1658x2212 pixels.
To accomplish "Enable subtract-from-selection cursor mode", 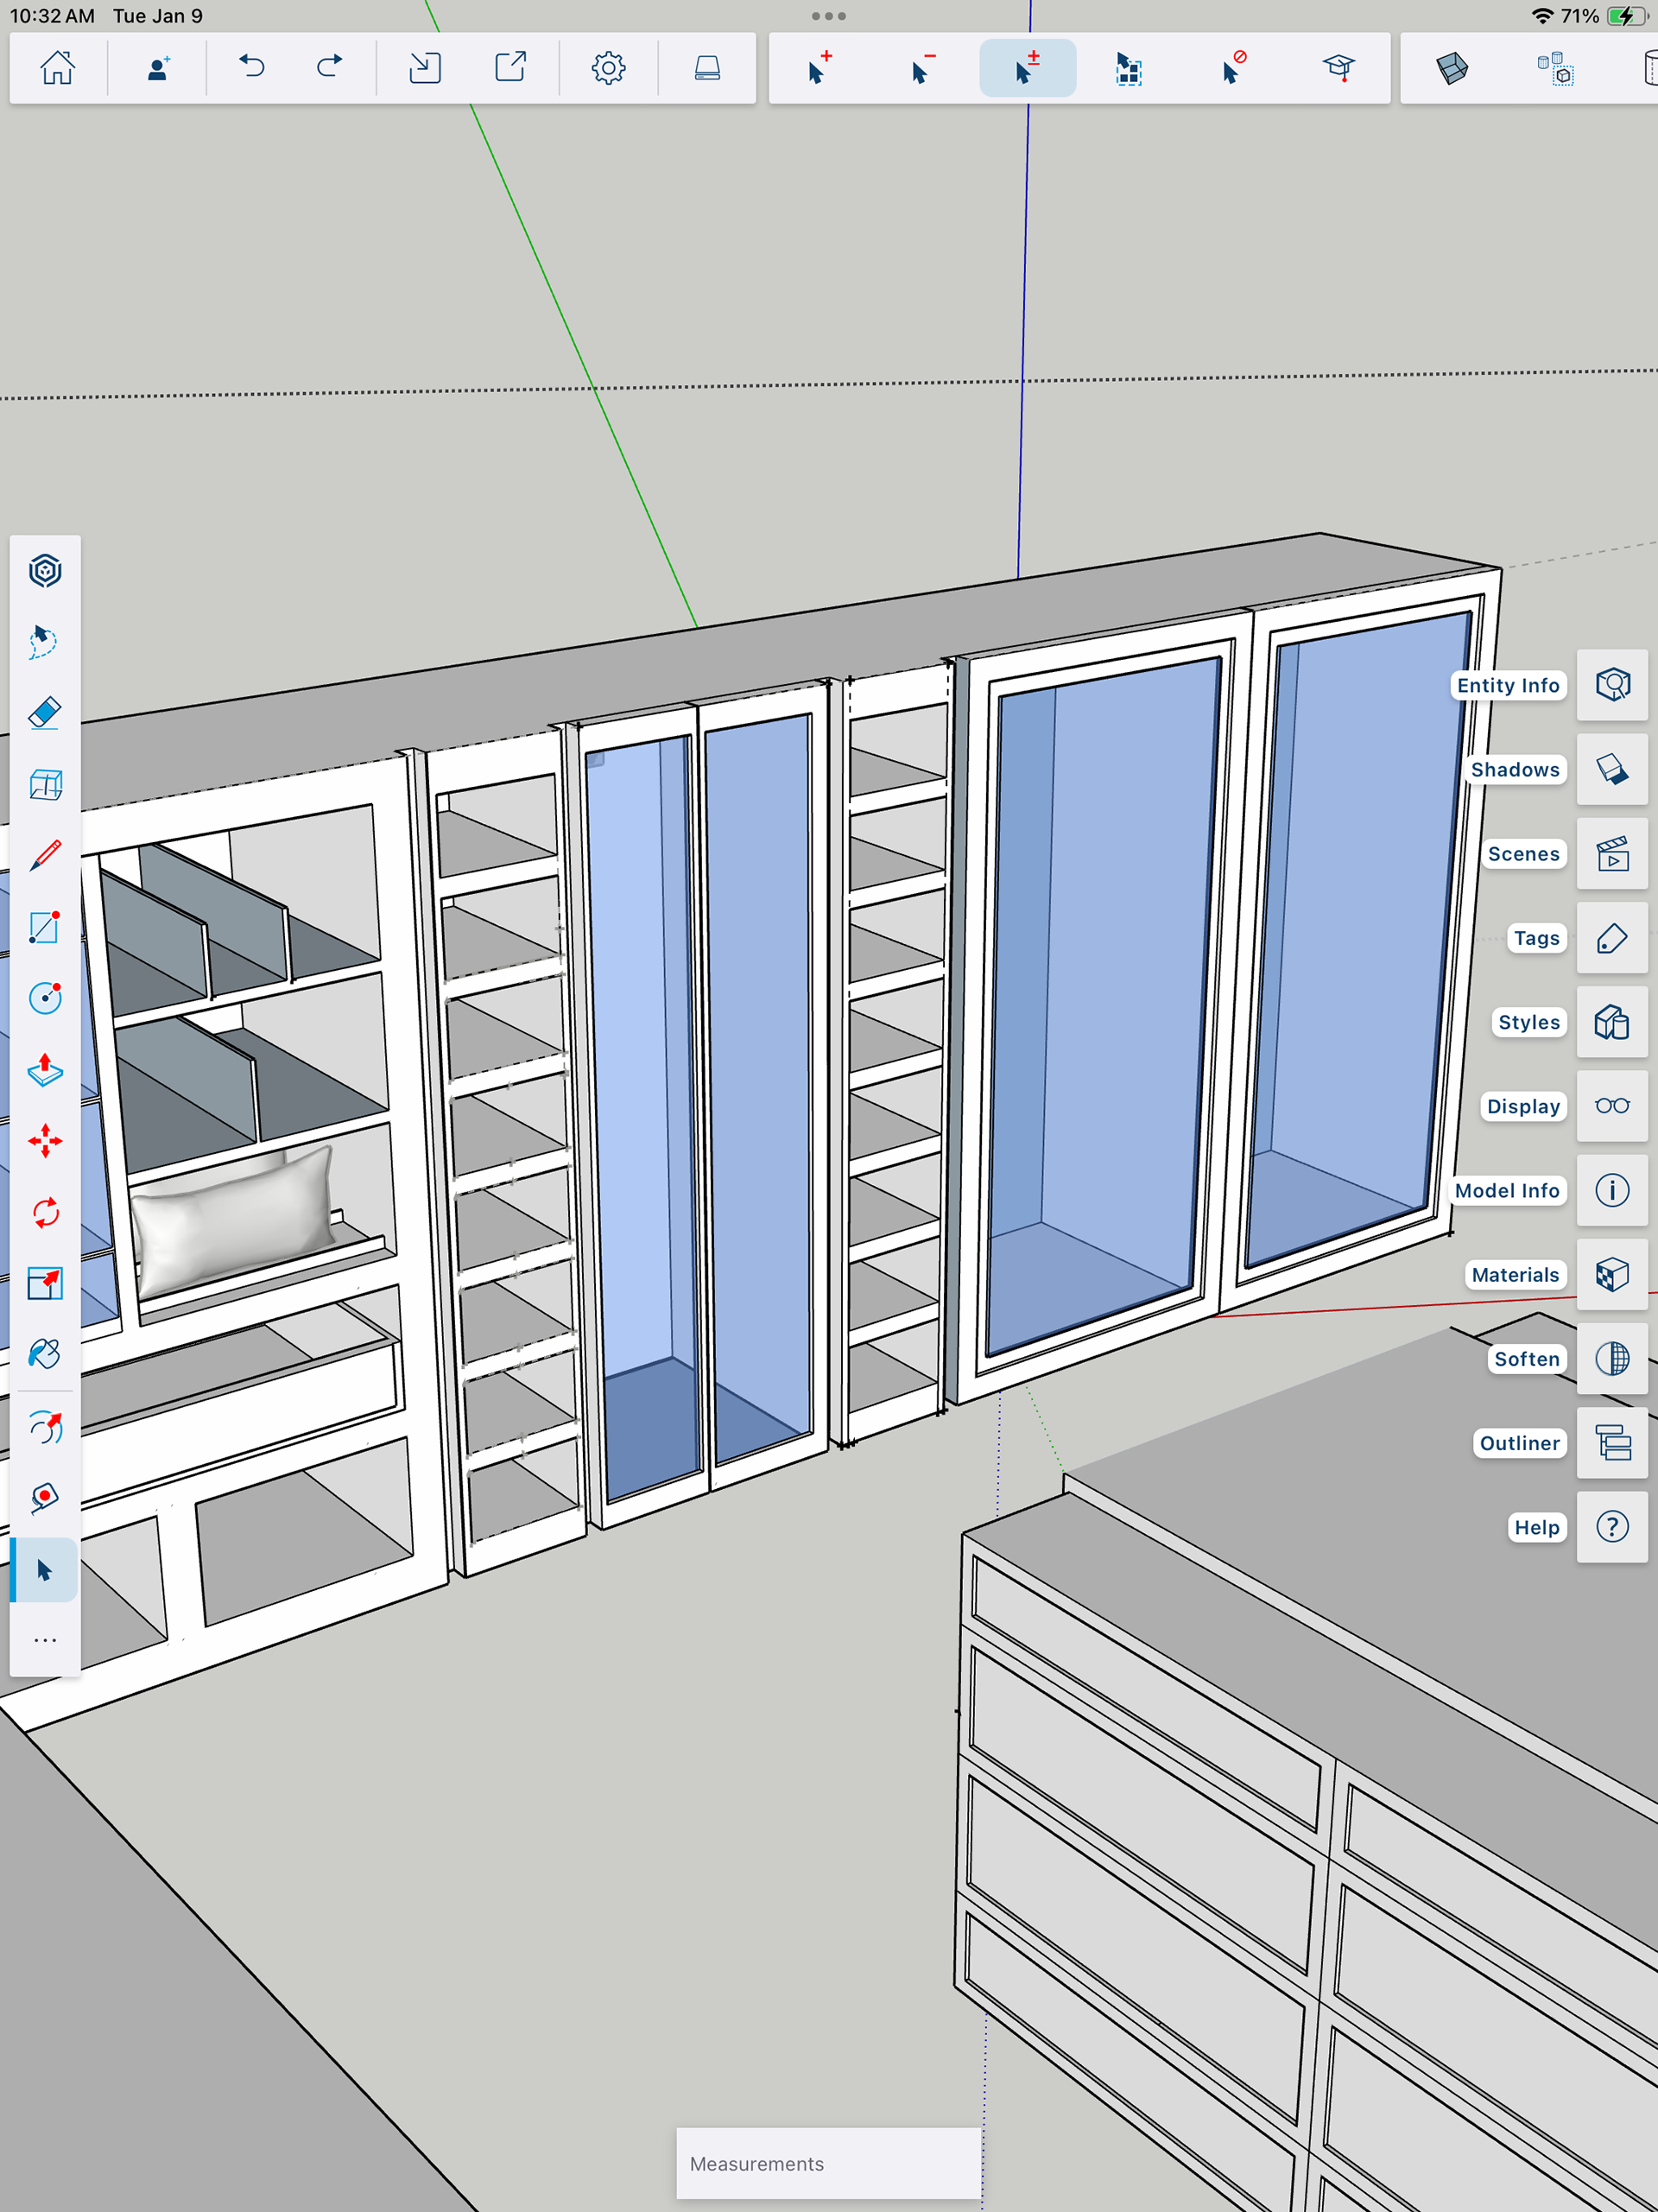I will [x=923, y=68].
